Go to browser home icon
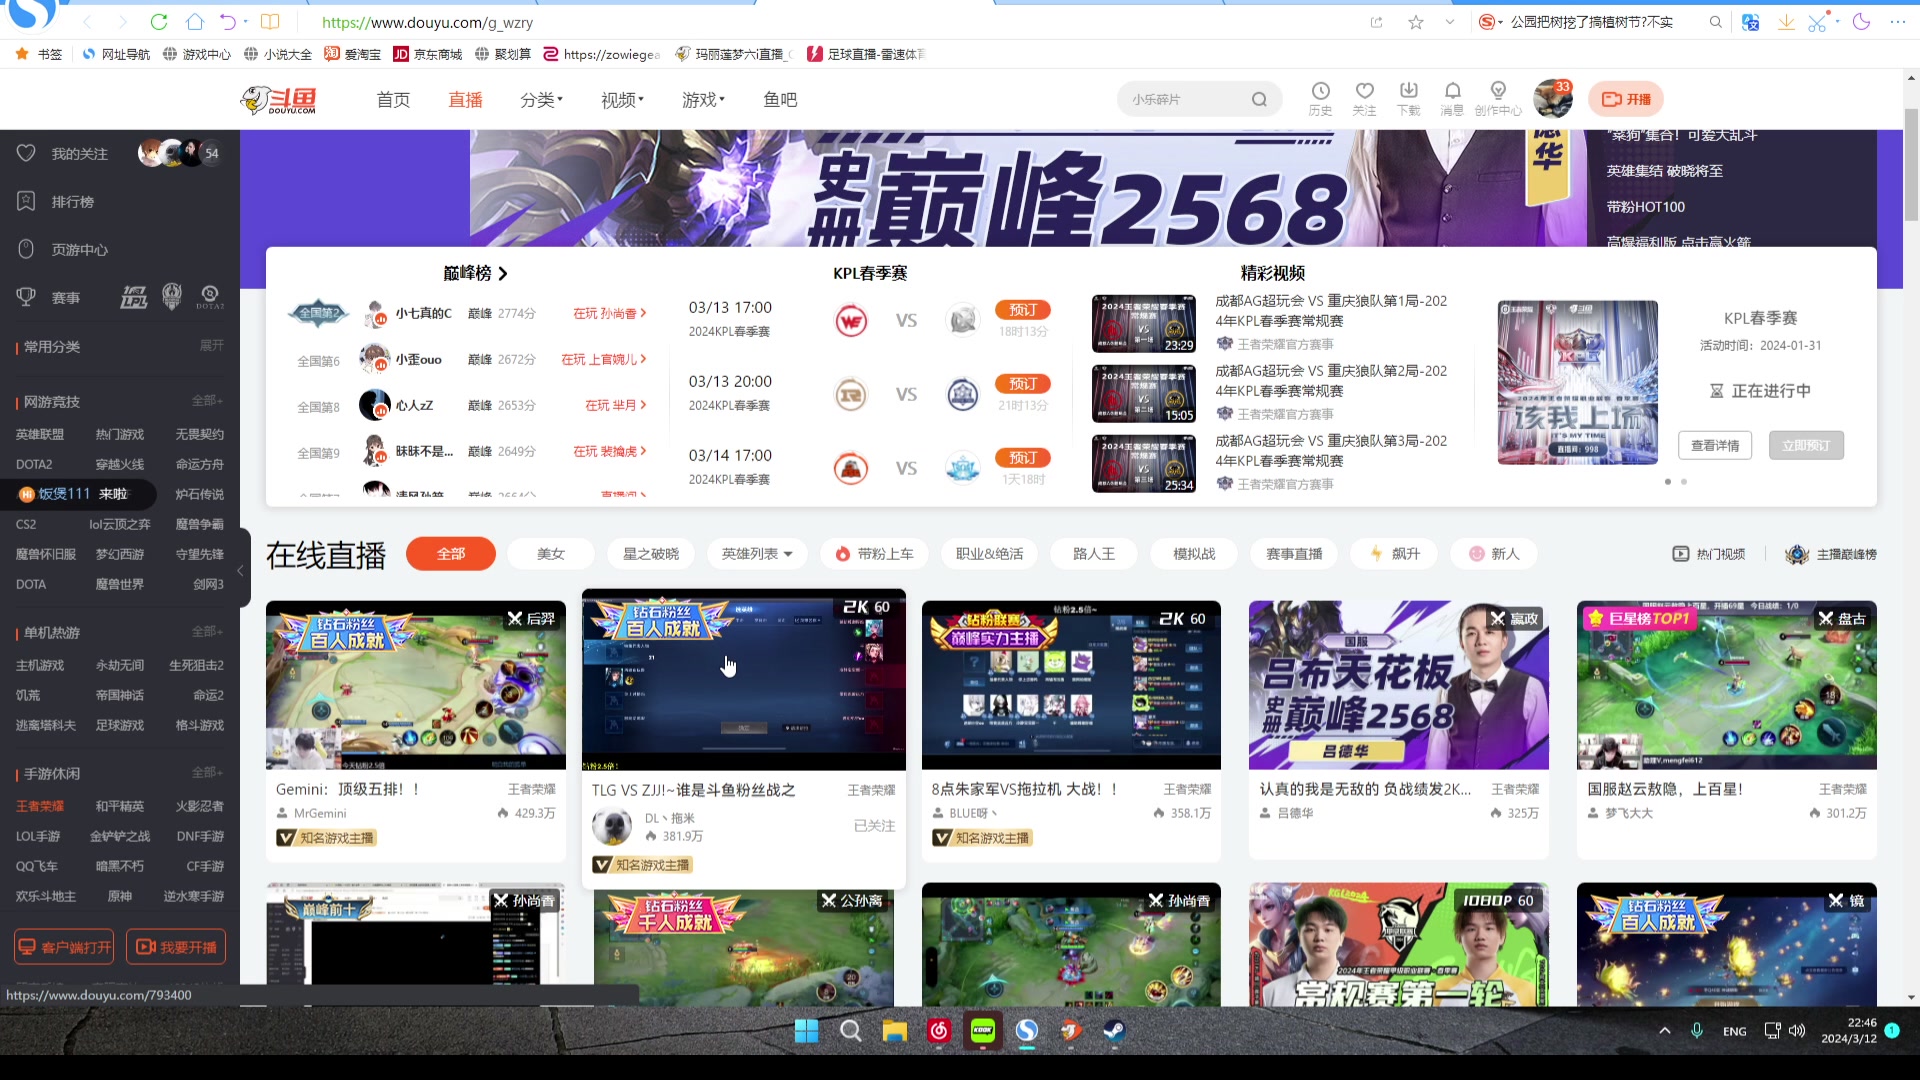The image size is (1920, 1080). (x=195, y=22)
